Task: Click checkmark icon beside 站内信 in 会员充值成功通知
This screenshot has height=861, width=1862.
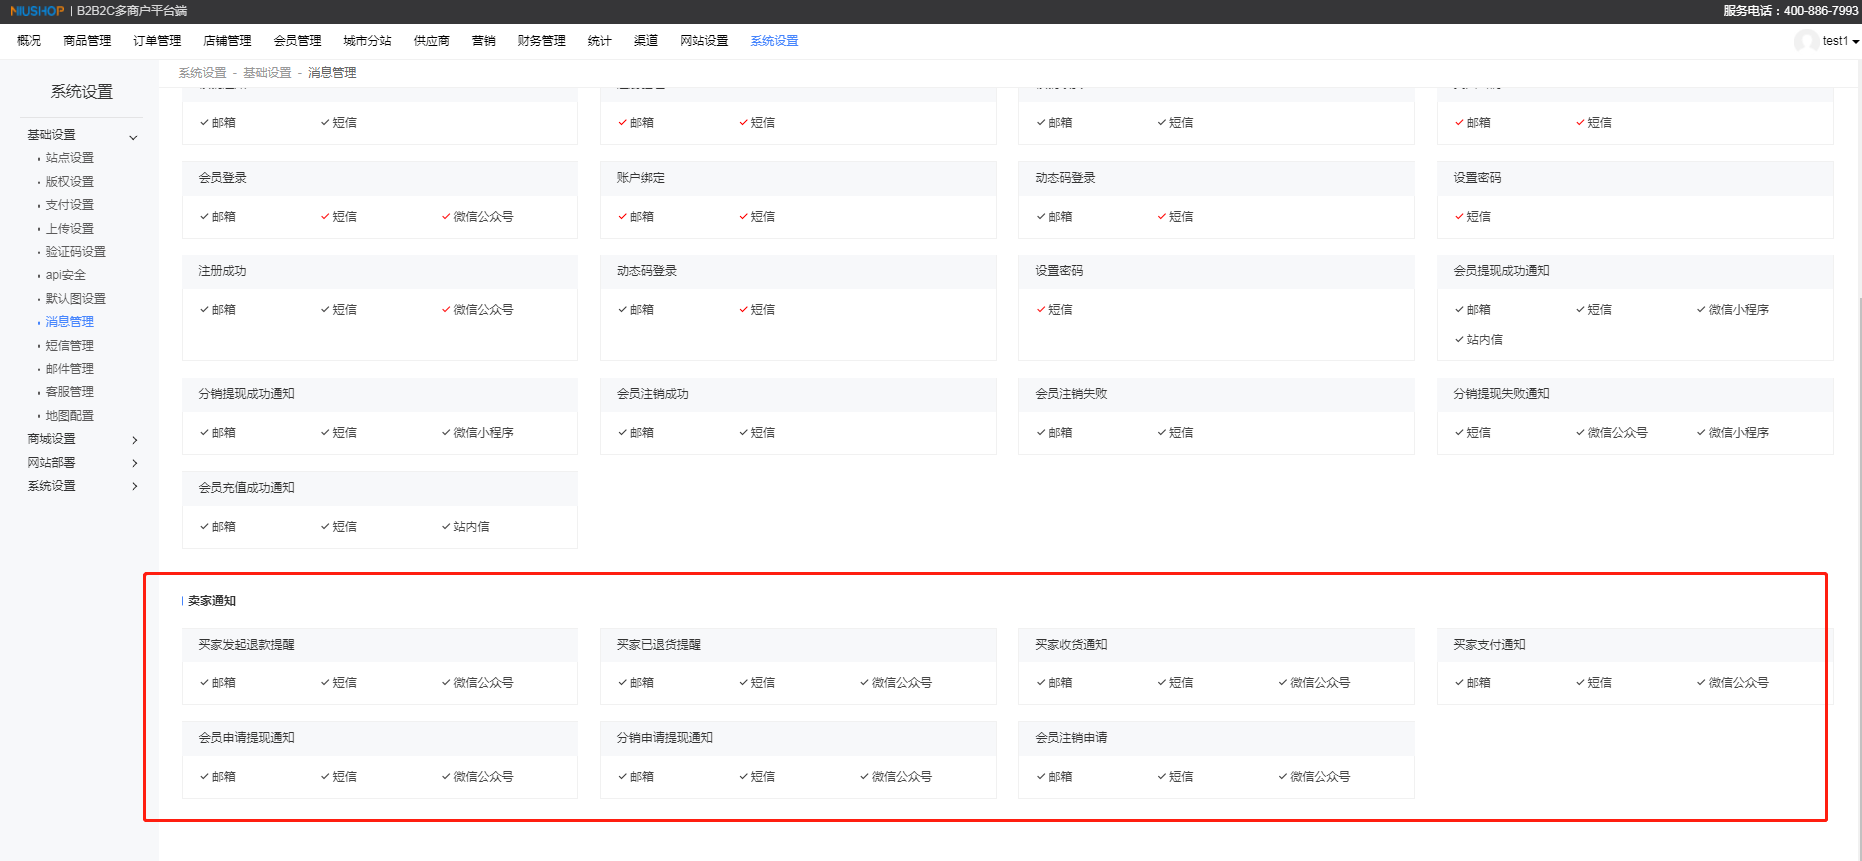Action: click(x=446, y=527)
